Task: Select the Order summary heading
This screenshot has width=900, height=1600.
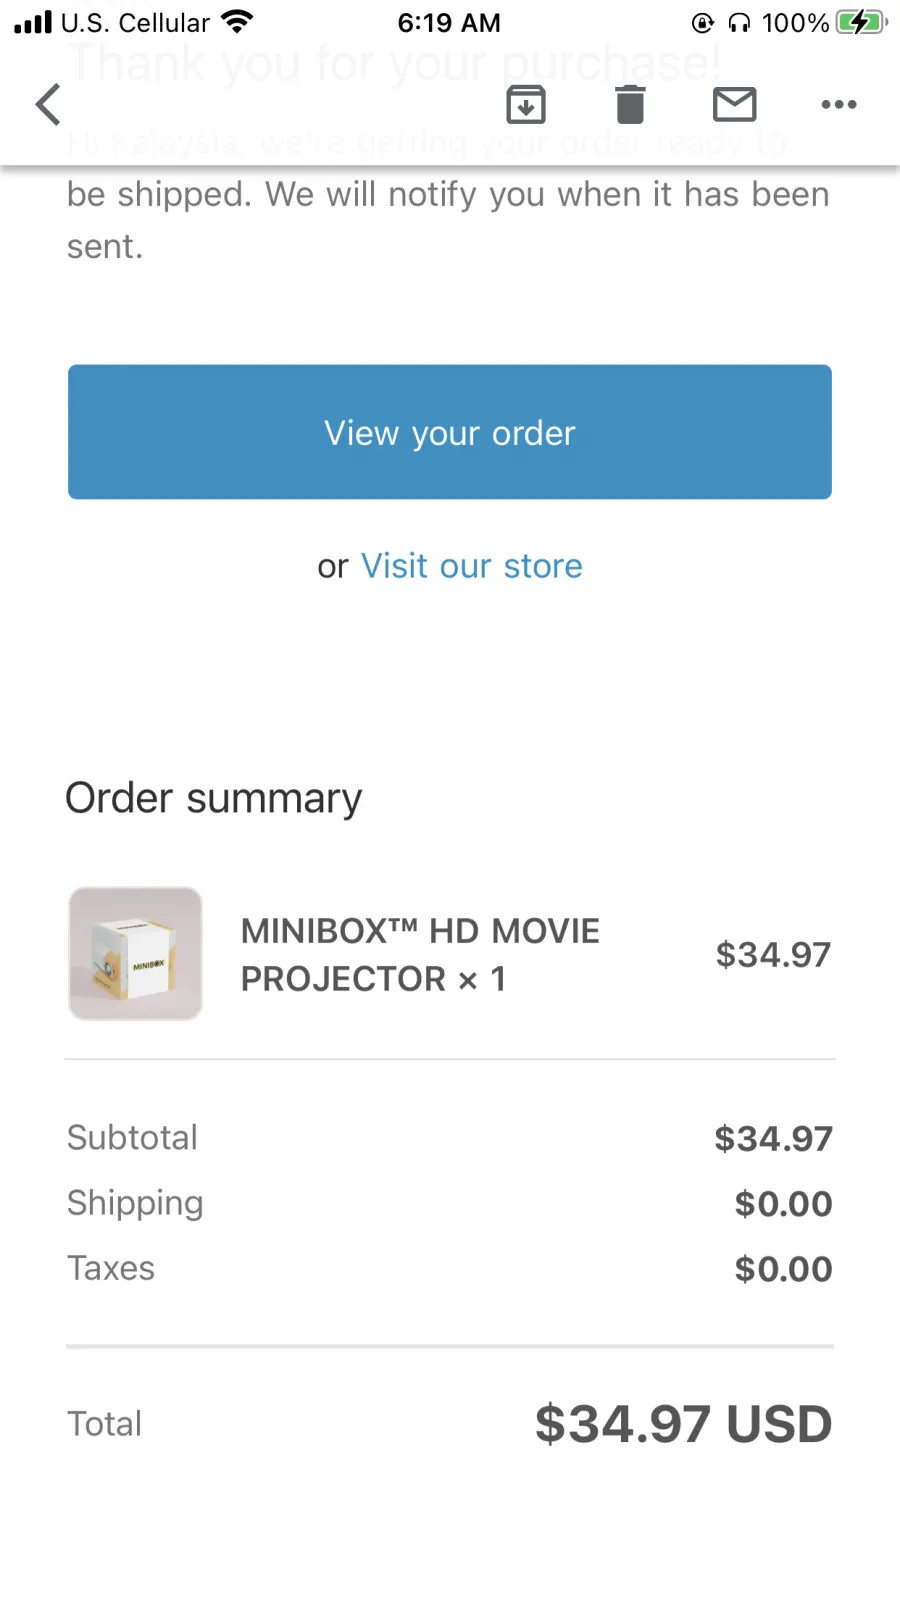Action: point(214,798)
